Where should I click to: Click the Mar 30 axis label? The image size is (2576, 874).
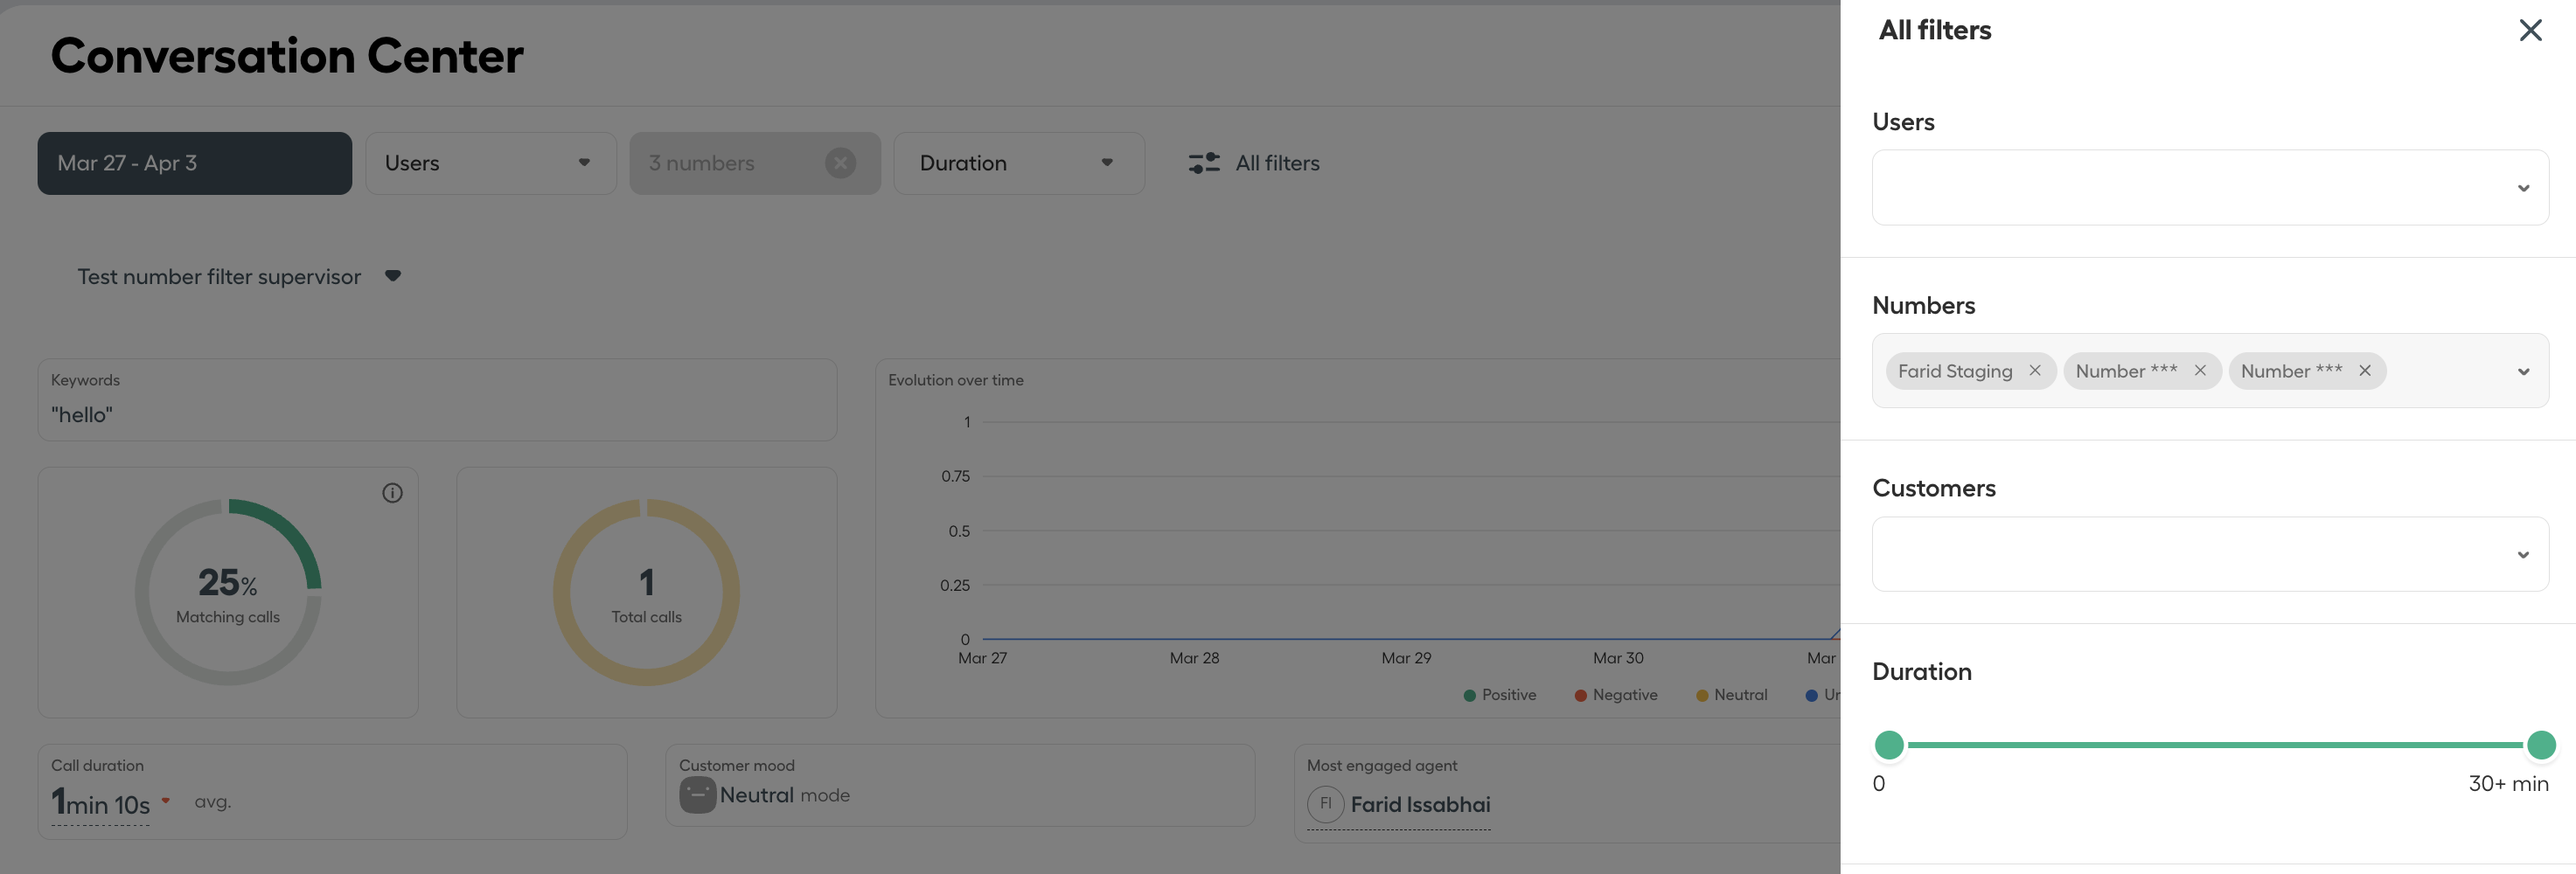tap(1618, 658)
